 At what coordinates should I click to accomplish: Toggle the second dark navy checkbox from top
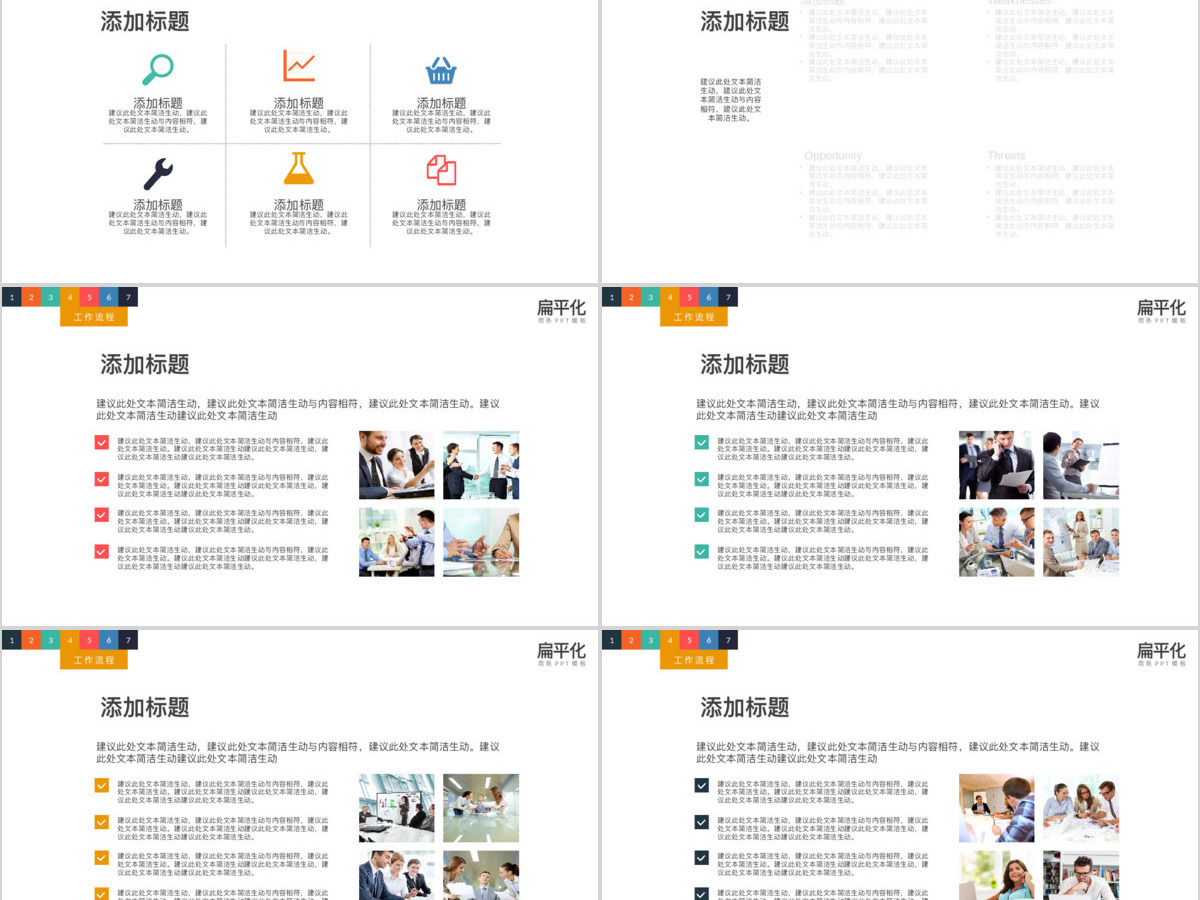pyautogui.click(x=702, y=822)
